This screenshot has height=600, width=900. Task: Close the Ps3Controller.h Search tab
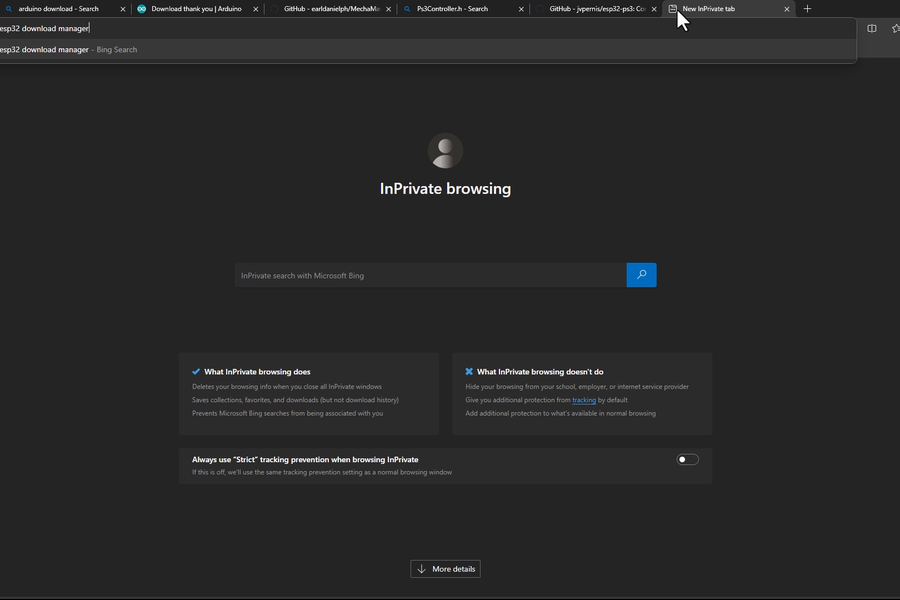point(521,9)
